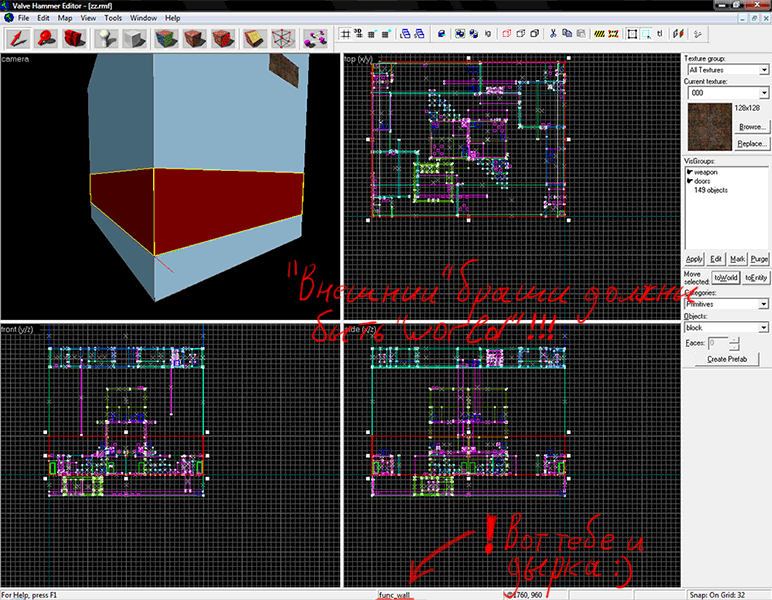Click the current texture preview thumbnail
This screenshot has height=600, width=772.
coord(708,125)
